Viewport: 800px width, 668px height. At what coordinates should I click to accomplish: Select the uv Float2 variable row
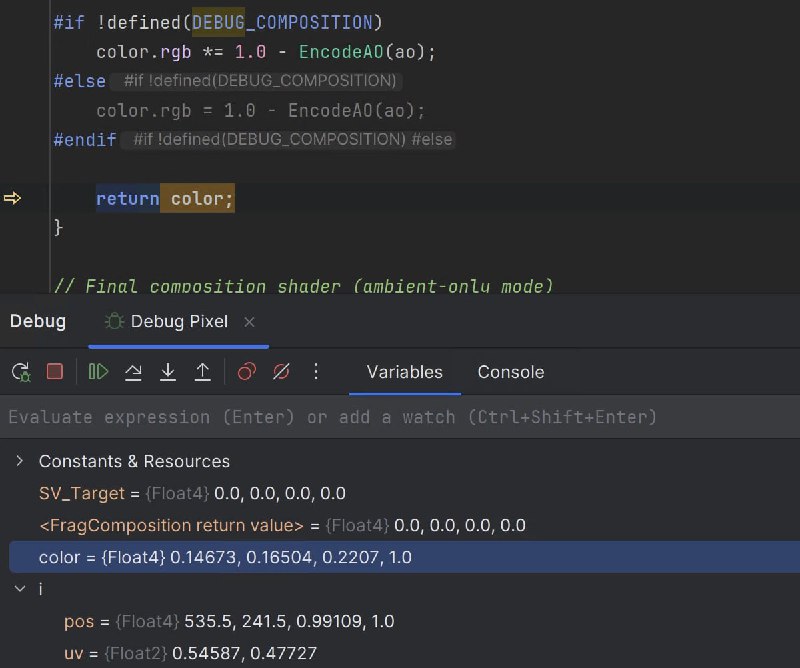[x=400, y=653]
